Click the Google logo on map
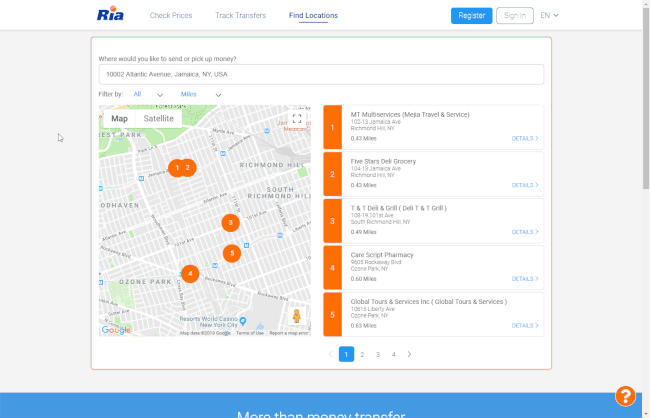 pos(116,330)
